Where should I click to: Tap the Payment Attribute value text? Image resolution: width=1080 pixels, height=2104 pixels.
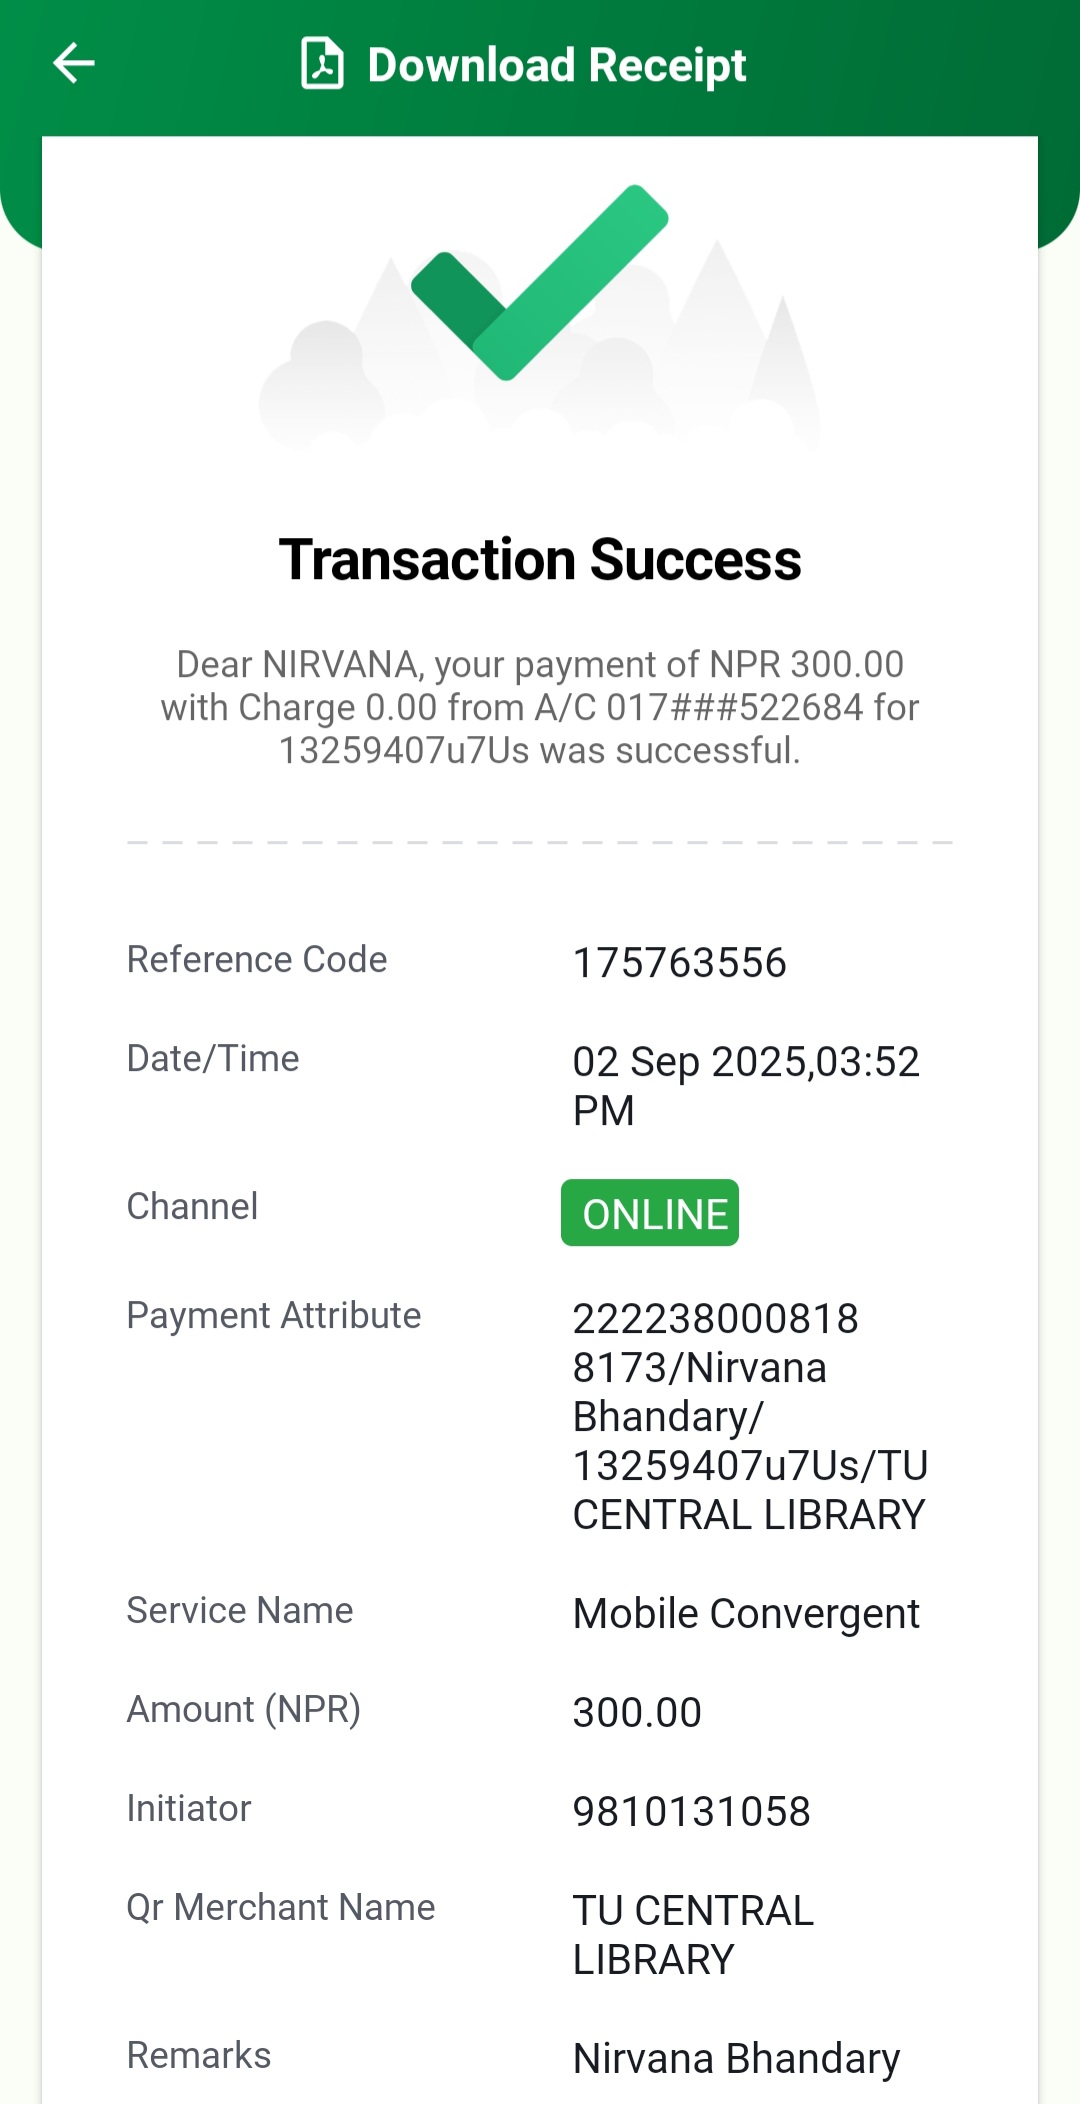(x=750, y=1416)
